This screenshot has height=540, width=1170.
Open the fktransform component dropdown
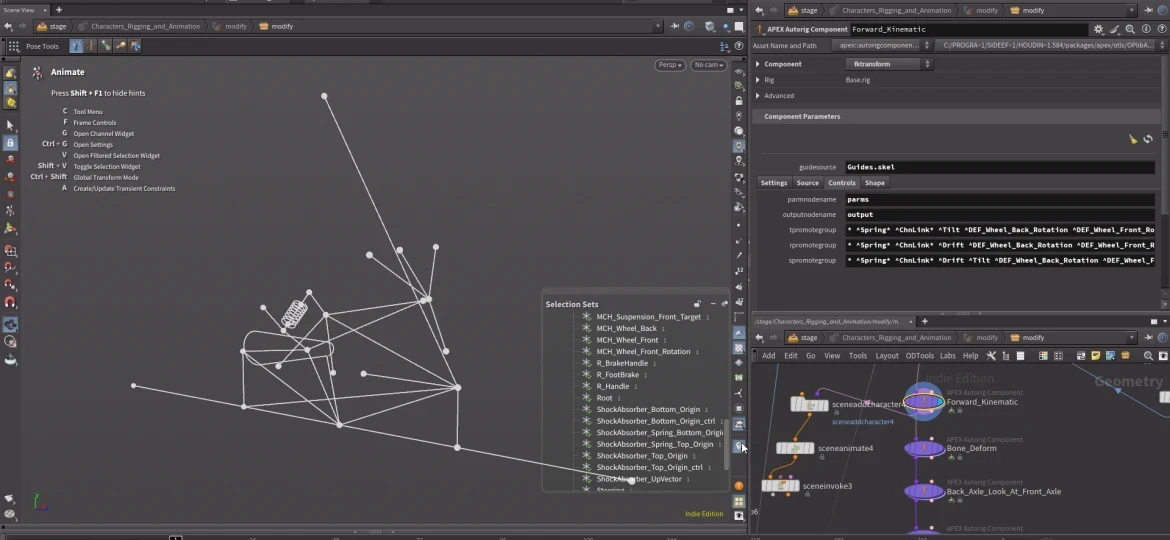pos(888,64)
